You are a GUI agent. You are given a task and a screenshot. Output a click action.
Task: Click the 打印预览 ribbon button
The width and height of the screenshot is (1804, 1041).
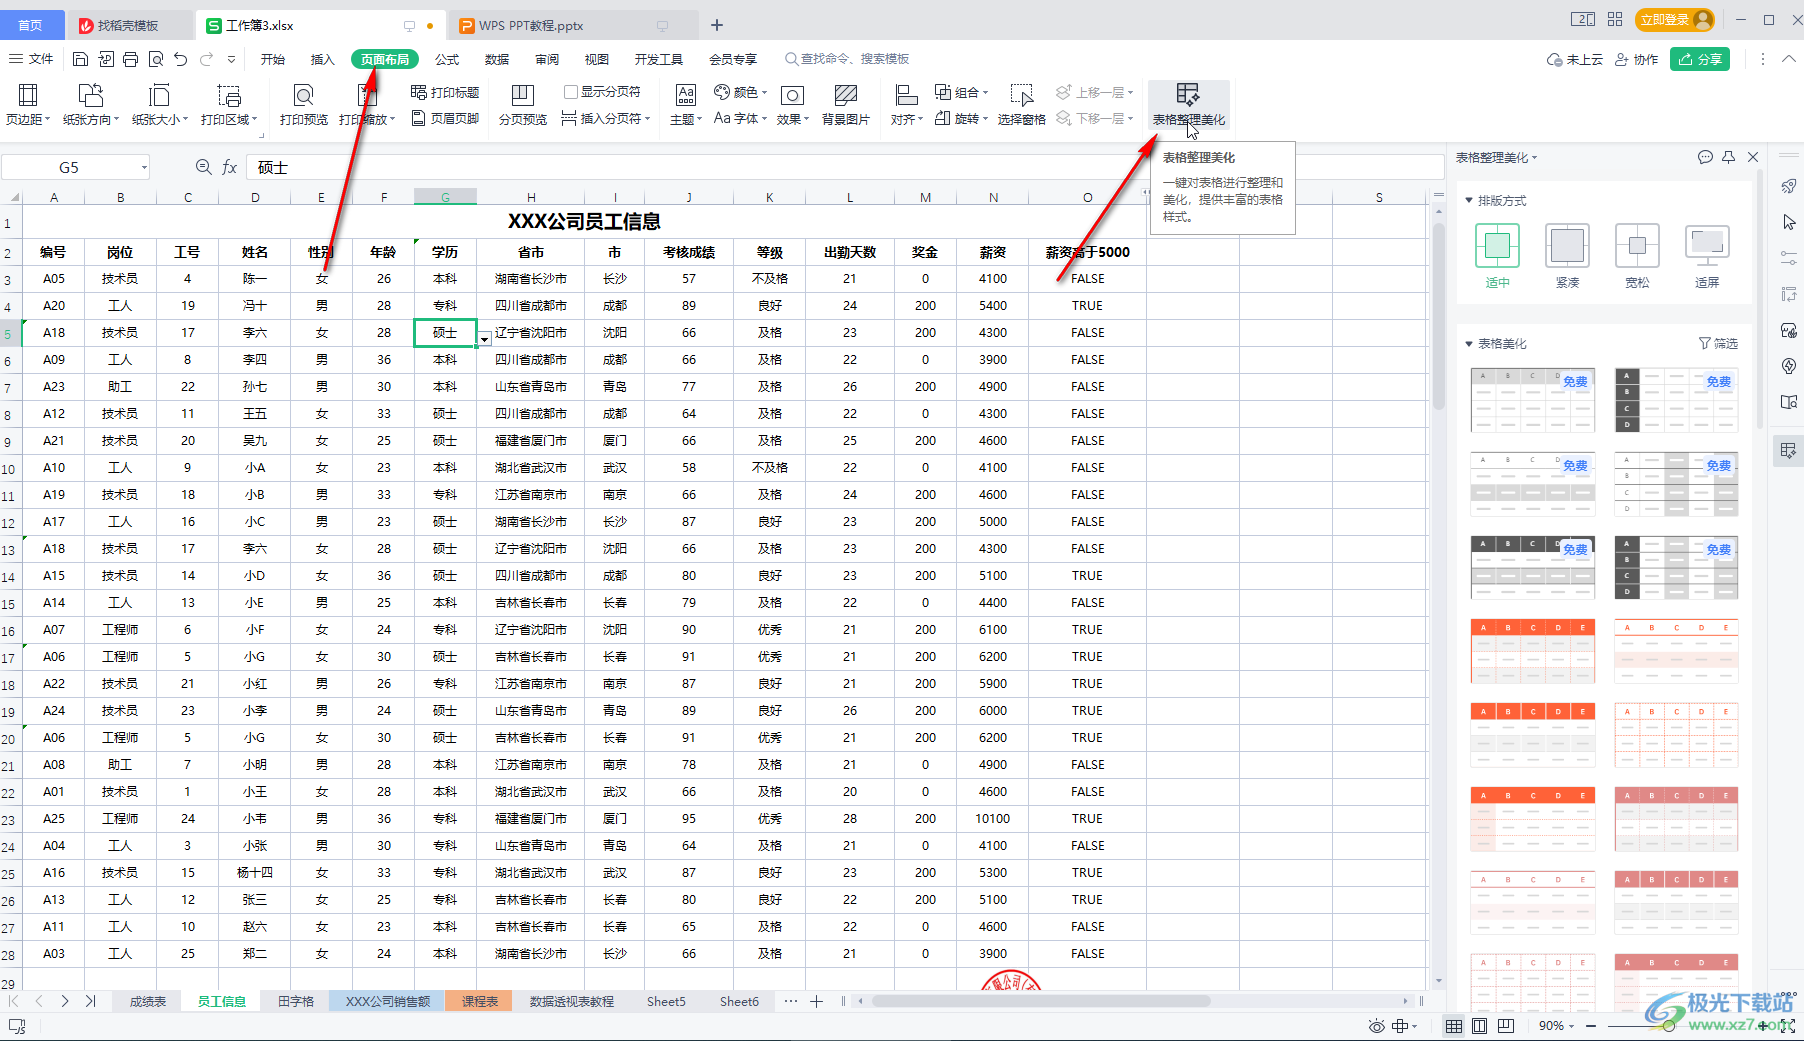(x=304, y=105)
